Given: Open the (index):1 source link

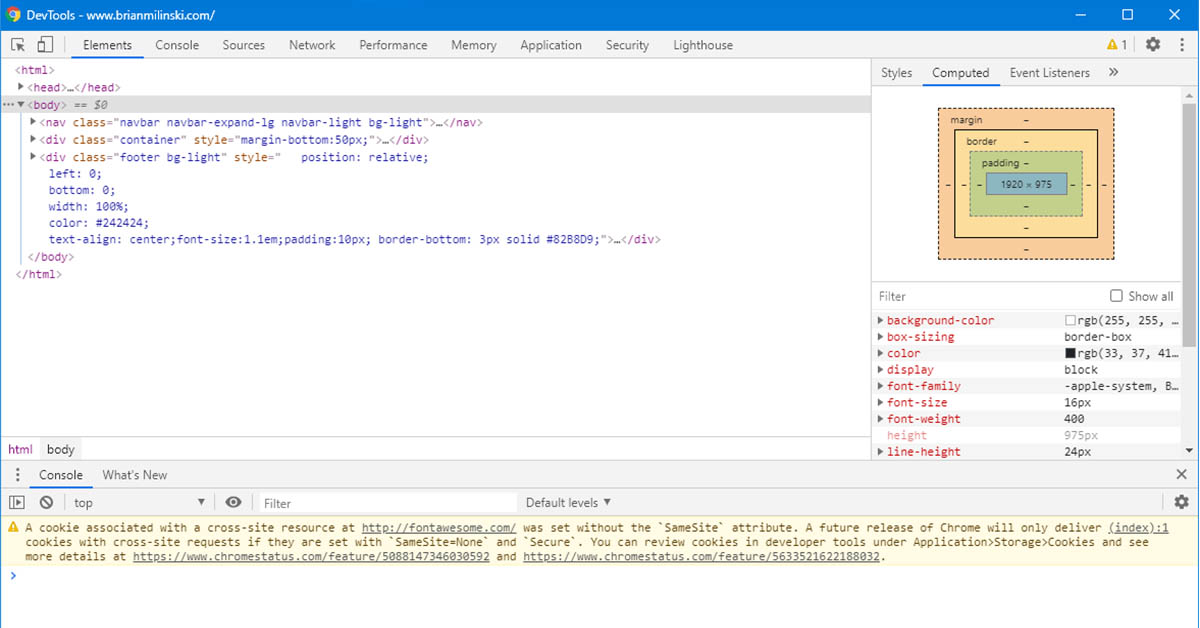Looking at the screenshot, I should (x=1138, y=527).
